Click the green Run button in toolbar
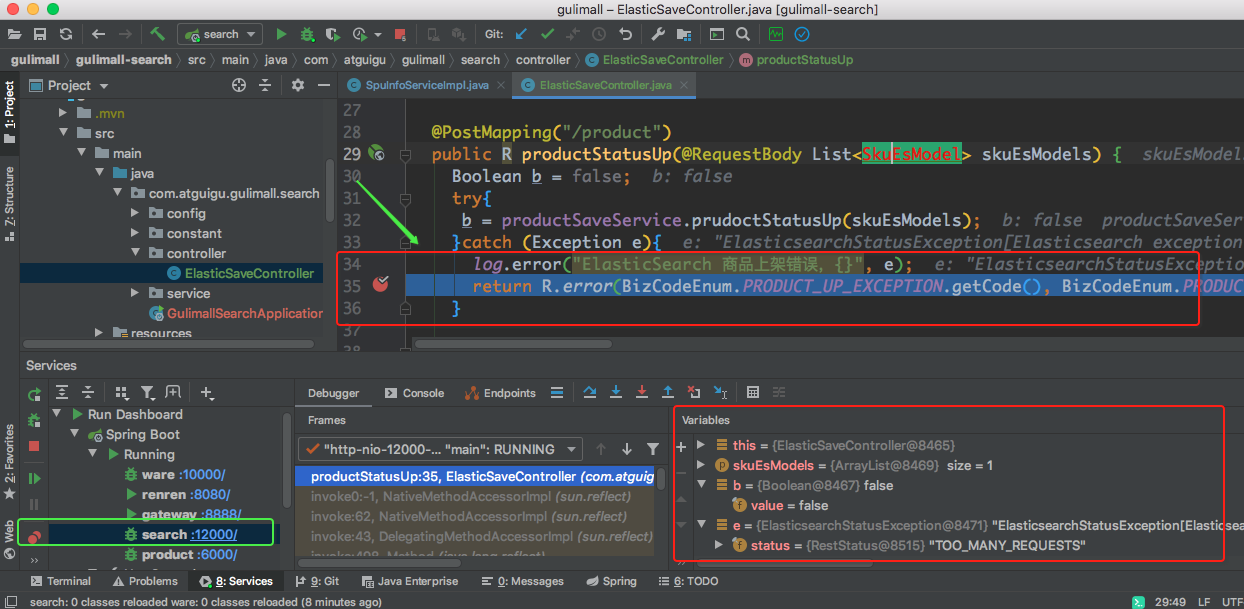 click(282, 34)
